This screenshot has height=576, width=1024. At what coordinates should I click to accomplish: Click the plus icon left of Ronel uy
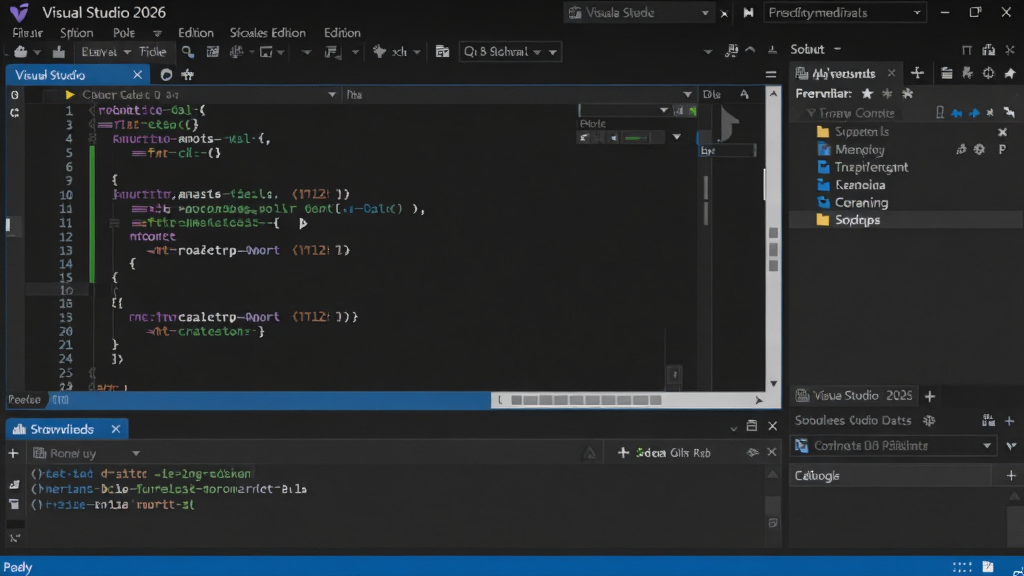pos(13,453)
